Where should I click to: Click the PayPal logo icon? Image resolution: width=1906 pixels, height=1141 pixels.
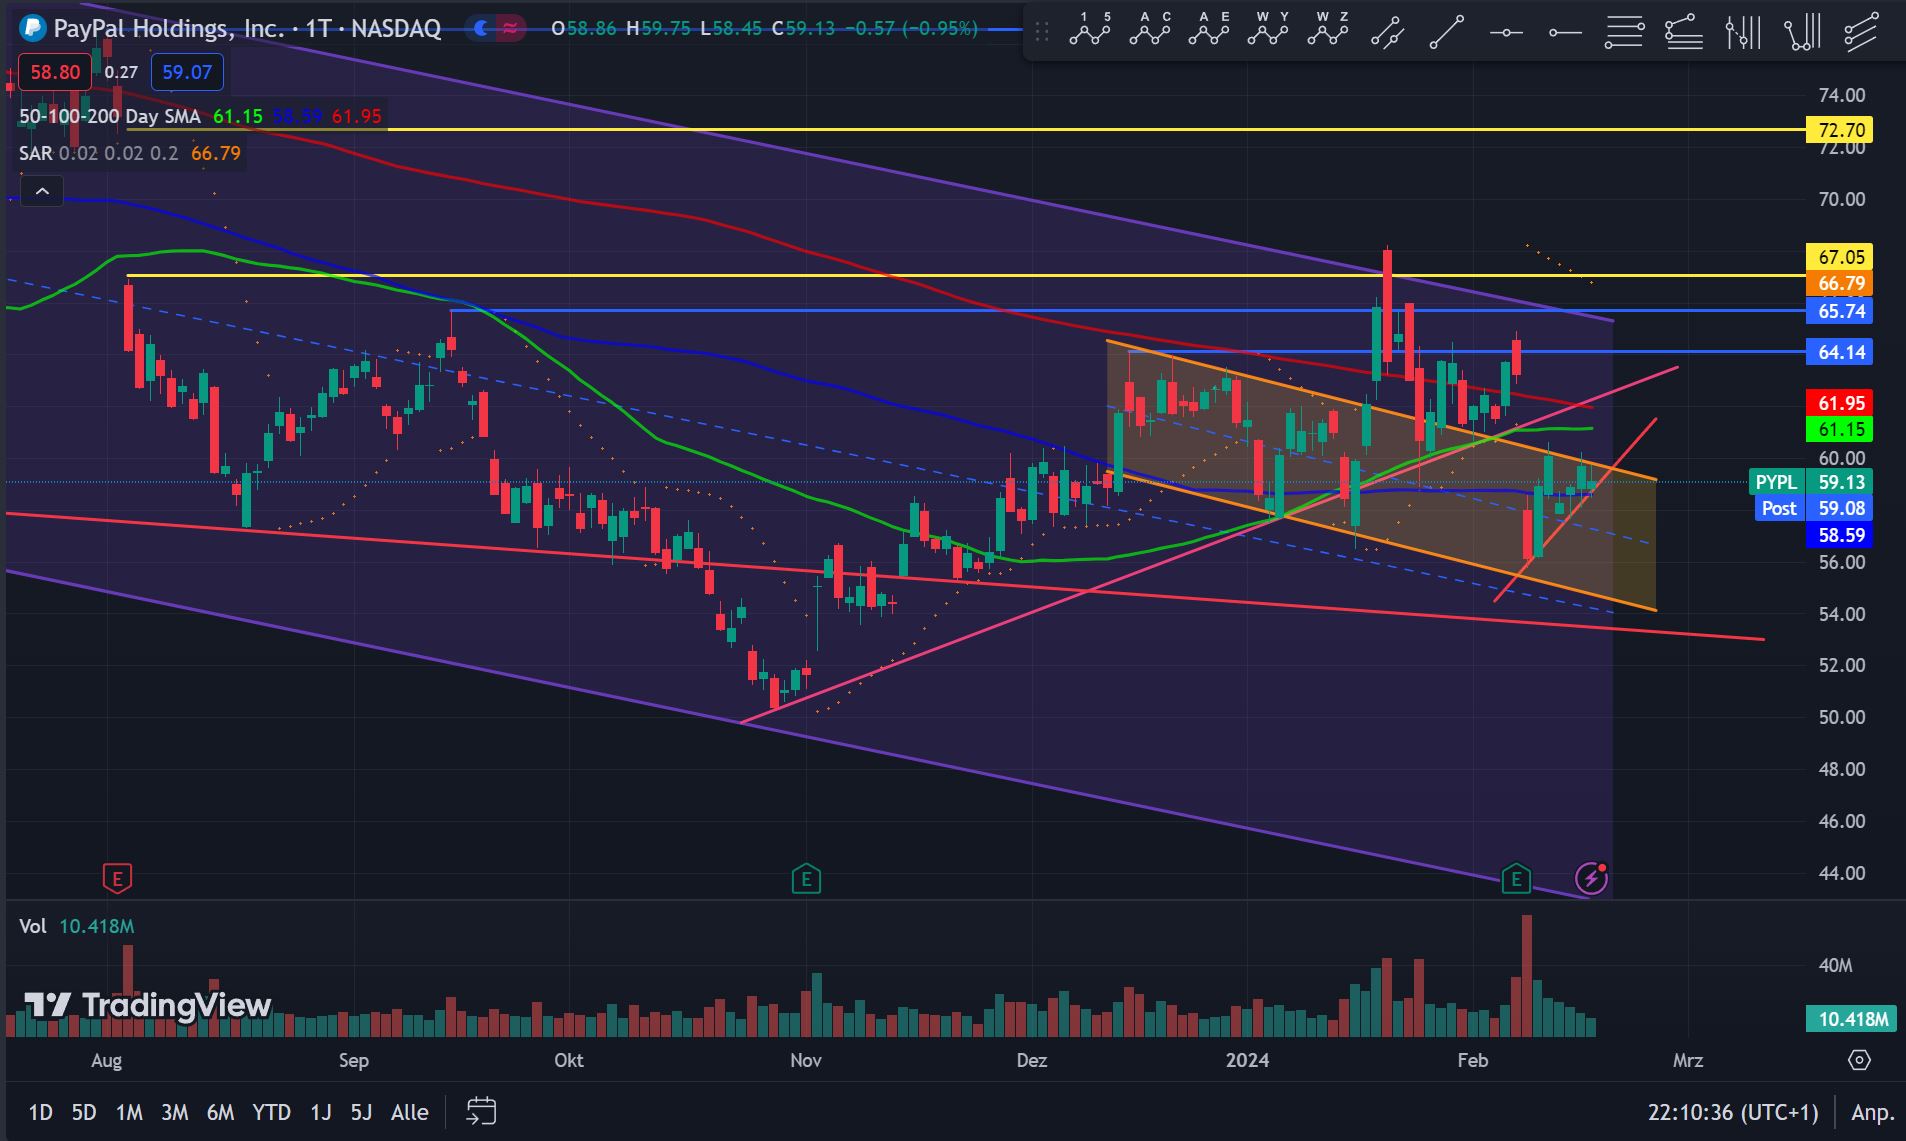pyautogui.click(x=33, y=28)
